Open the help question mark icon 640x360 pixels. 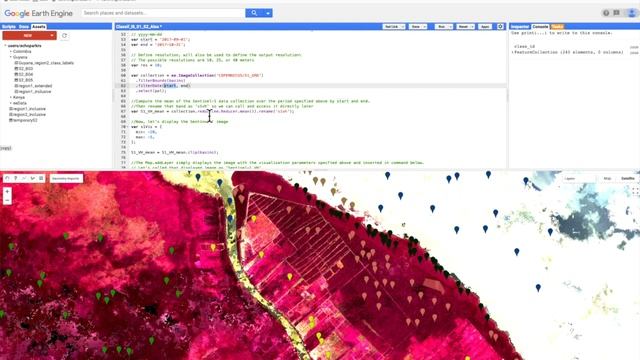coord(606,13)
